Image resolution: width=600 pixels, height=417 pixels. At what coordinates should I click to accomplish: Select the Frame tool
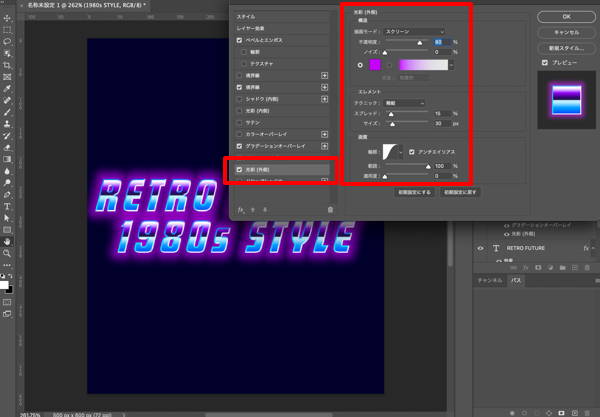[x=7, y=77]
